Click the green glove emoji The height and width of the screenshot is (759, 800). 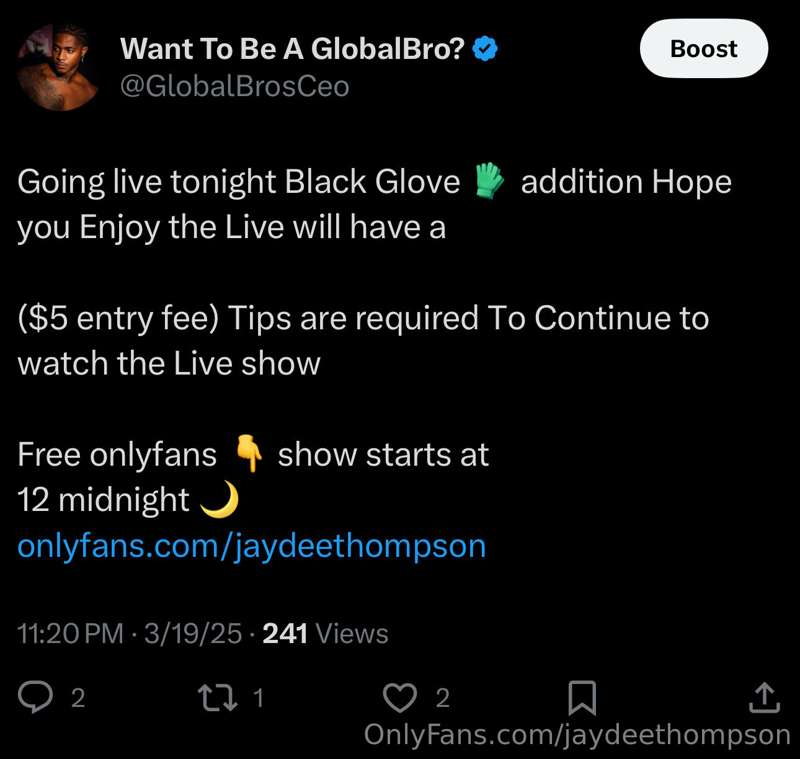[x=489, y=181]
